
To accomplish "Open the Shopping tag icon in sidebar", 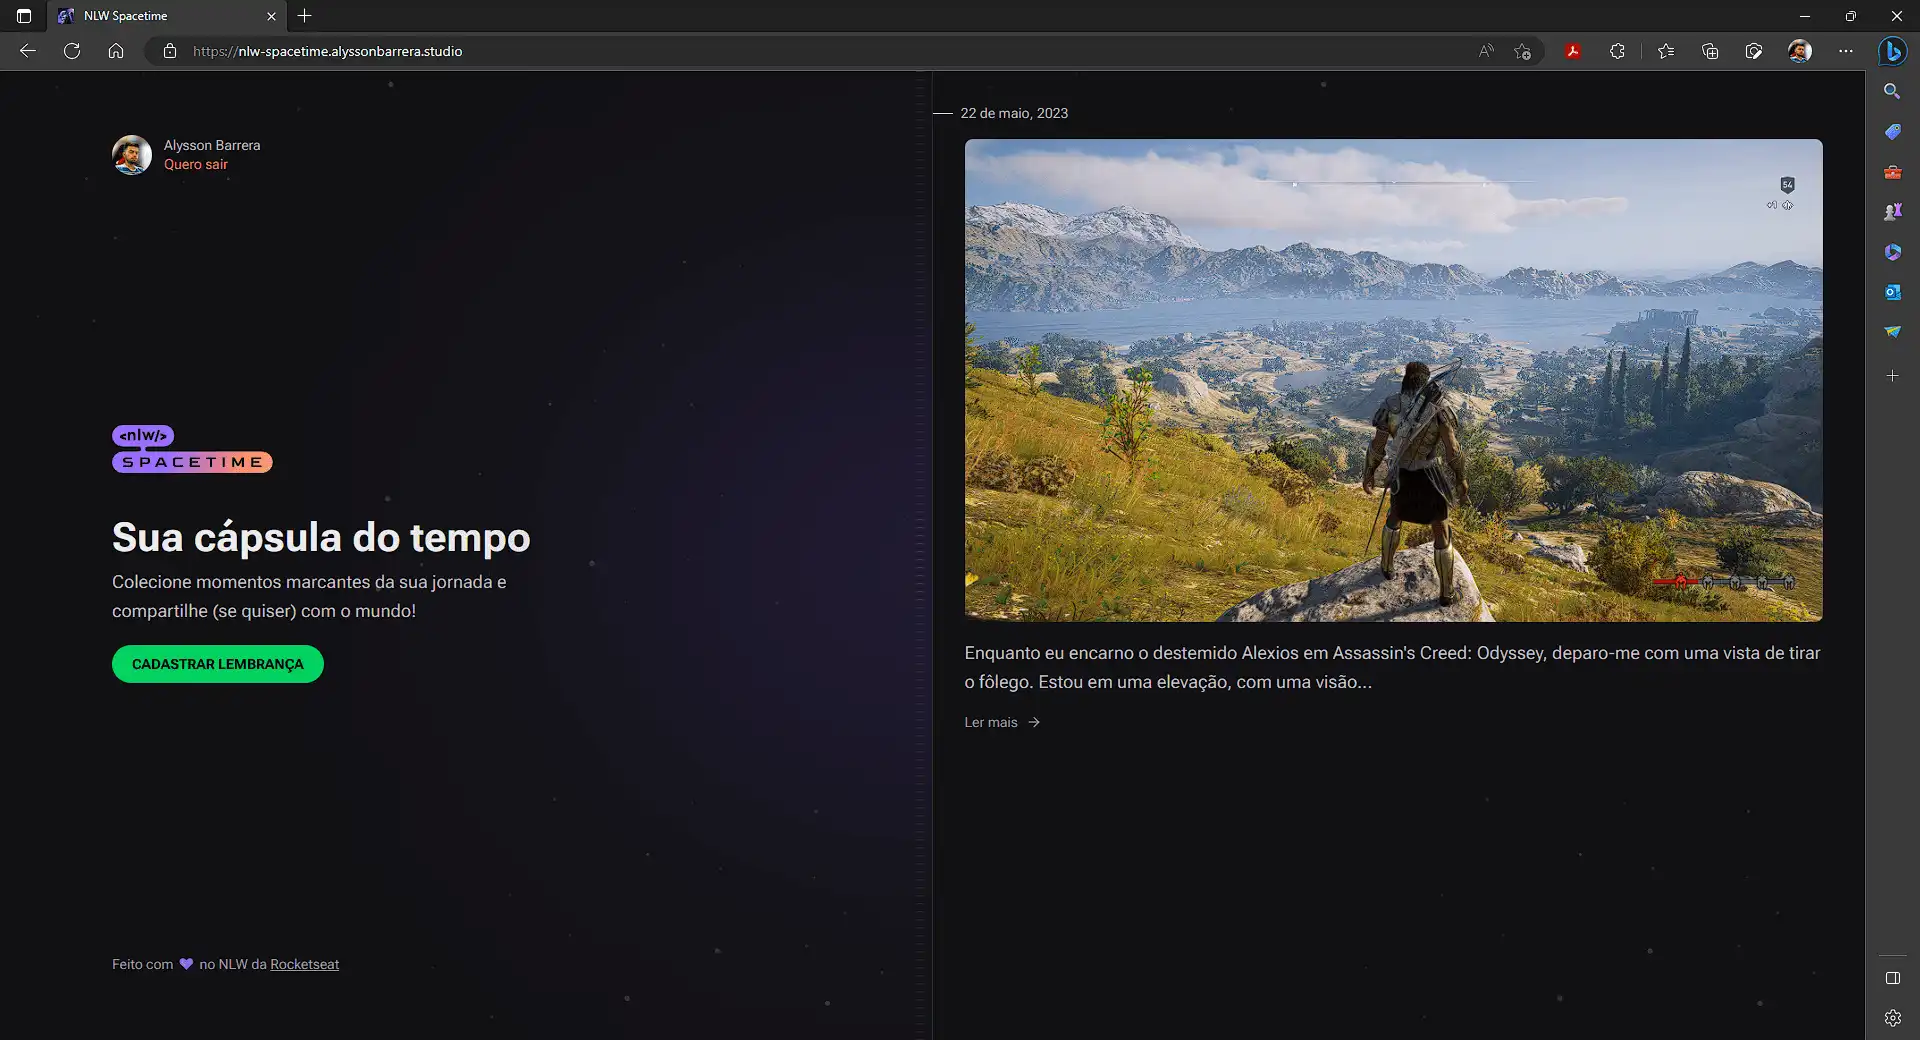I will point(1893,131).
